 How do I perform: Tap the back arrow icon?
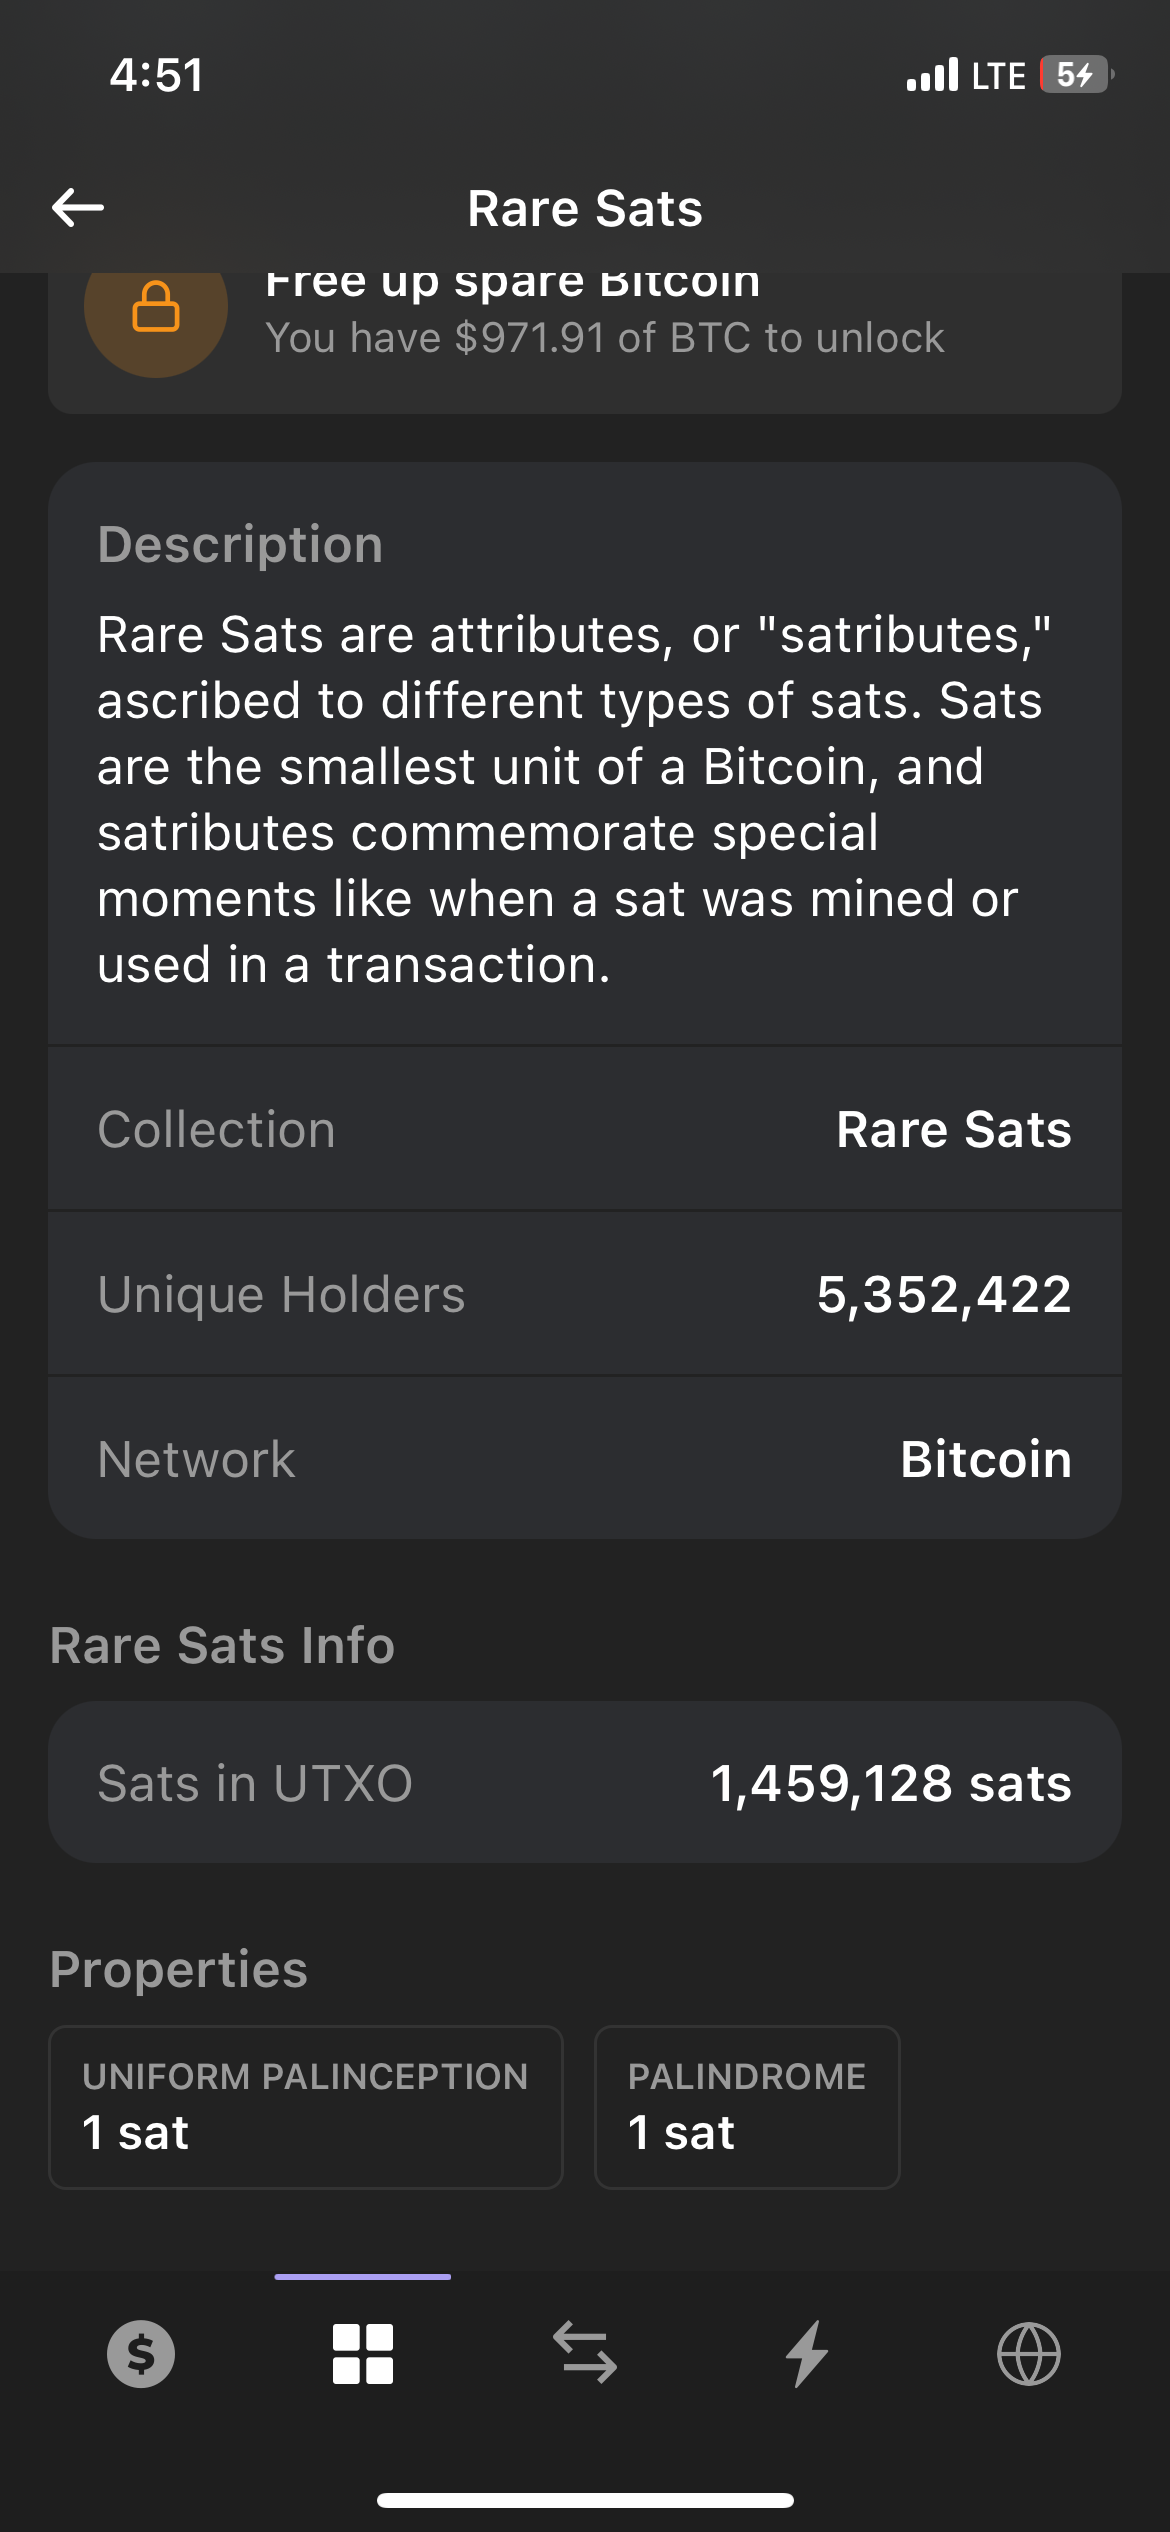tap(78, 208)
